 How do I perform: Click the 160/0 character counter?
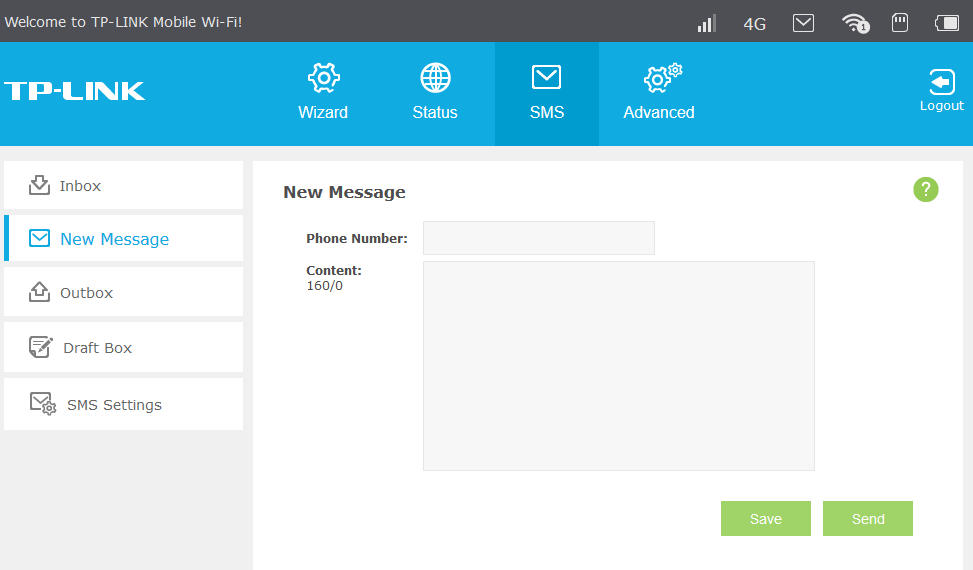[325, 286]
